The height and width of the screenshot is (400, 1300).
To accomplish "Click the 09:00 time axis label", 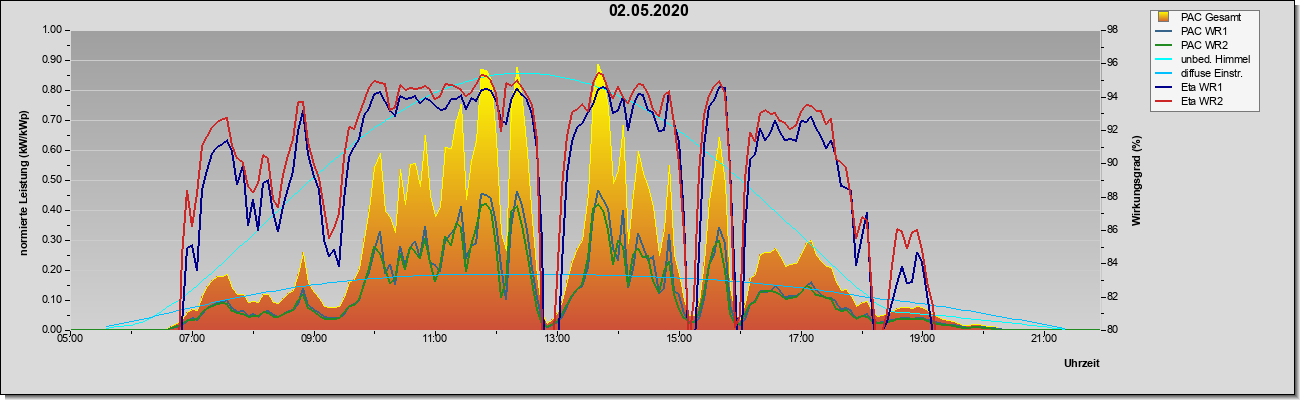I will pos(313,340).
